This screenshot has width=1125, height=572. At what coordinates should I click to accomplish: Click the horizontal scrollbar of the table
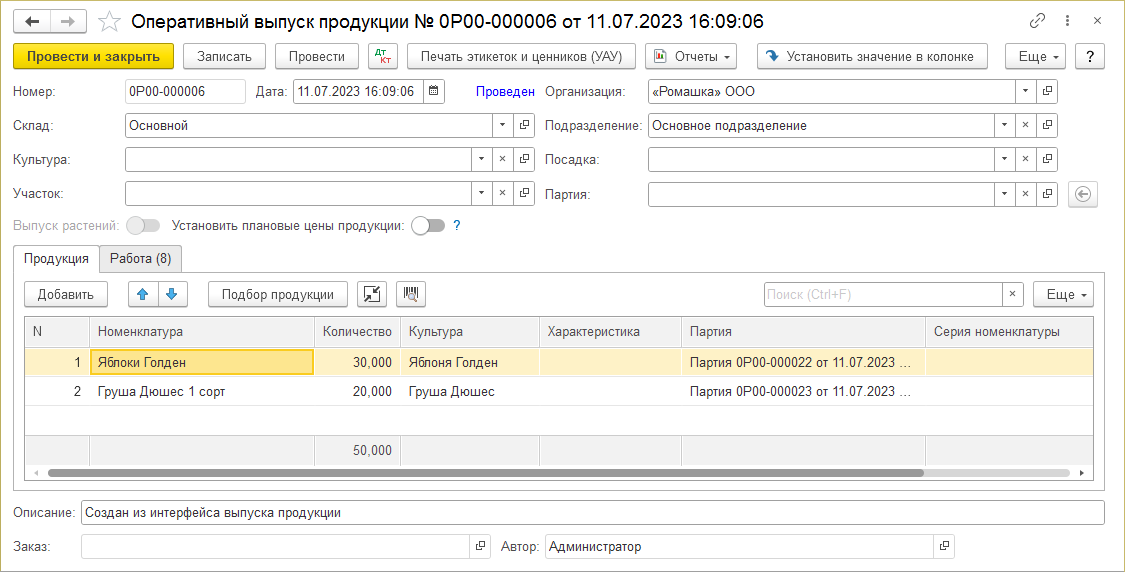485,473
